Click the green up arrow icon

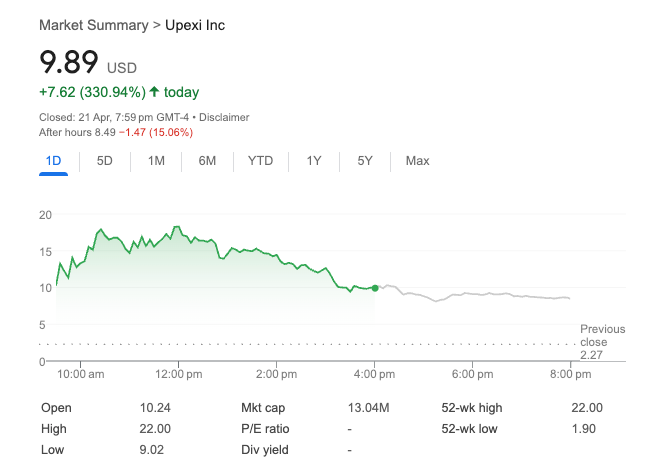pos(154,92)
